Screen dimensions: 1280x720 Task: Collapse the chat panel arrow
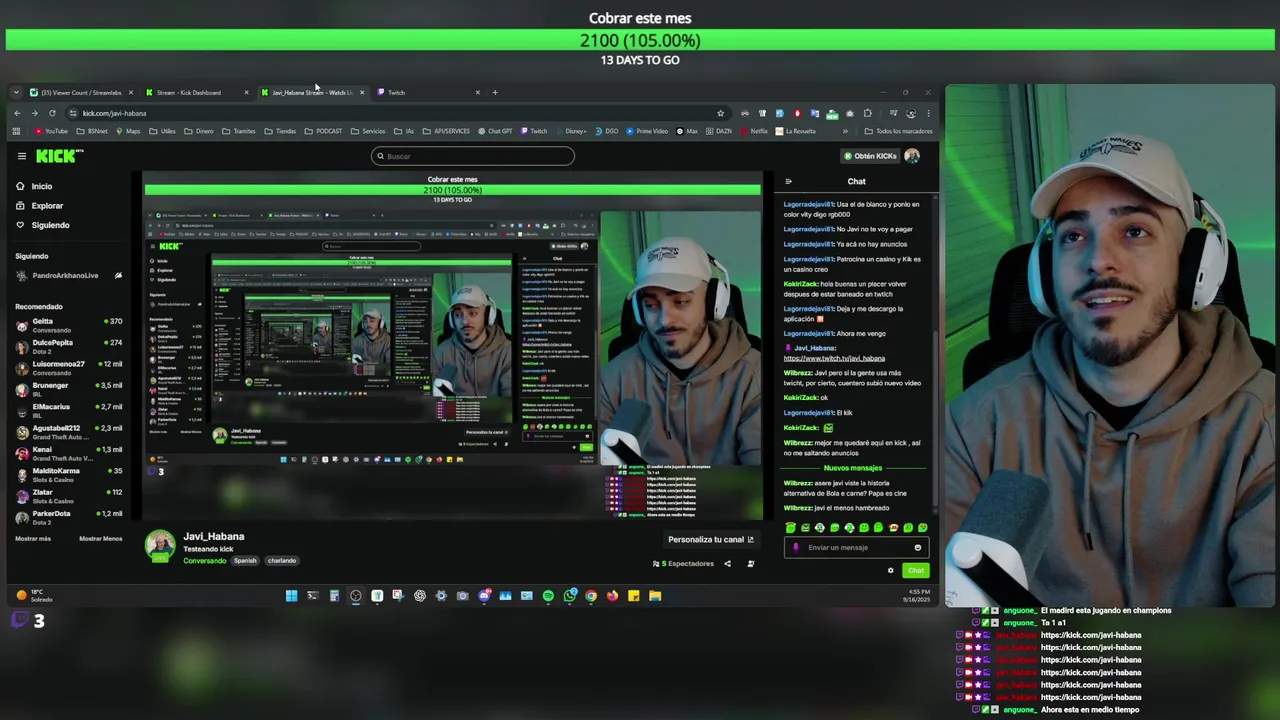tap(788, 182)
